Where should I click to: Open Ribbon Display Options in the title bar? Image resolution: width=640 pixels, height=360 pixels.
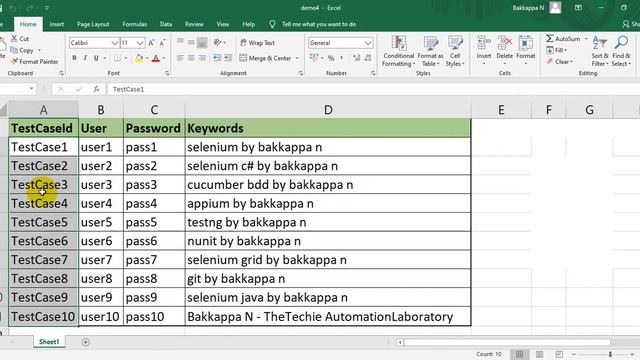[578, 8]
